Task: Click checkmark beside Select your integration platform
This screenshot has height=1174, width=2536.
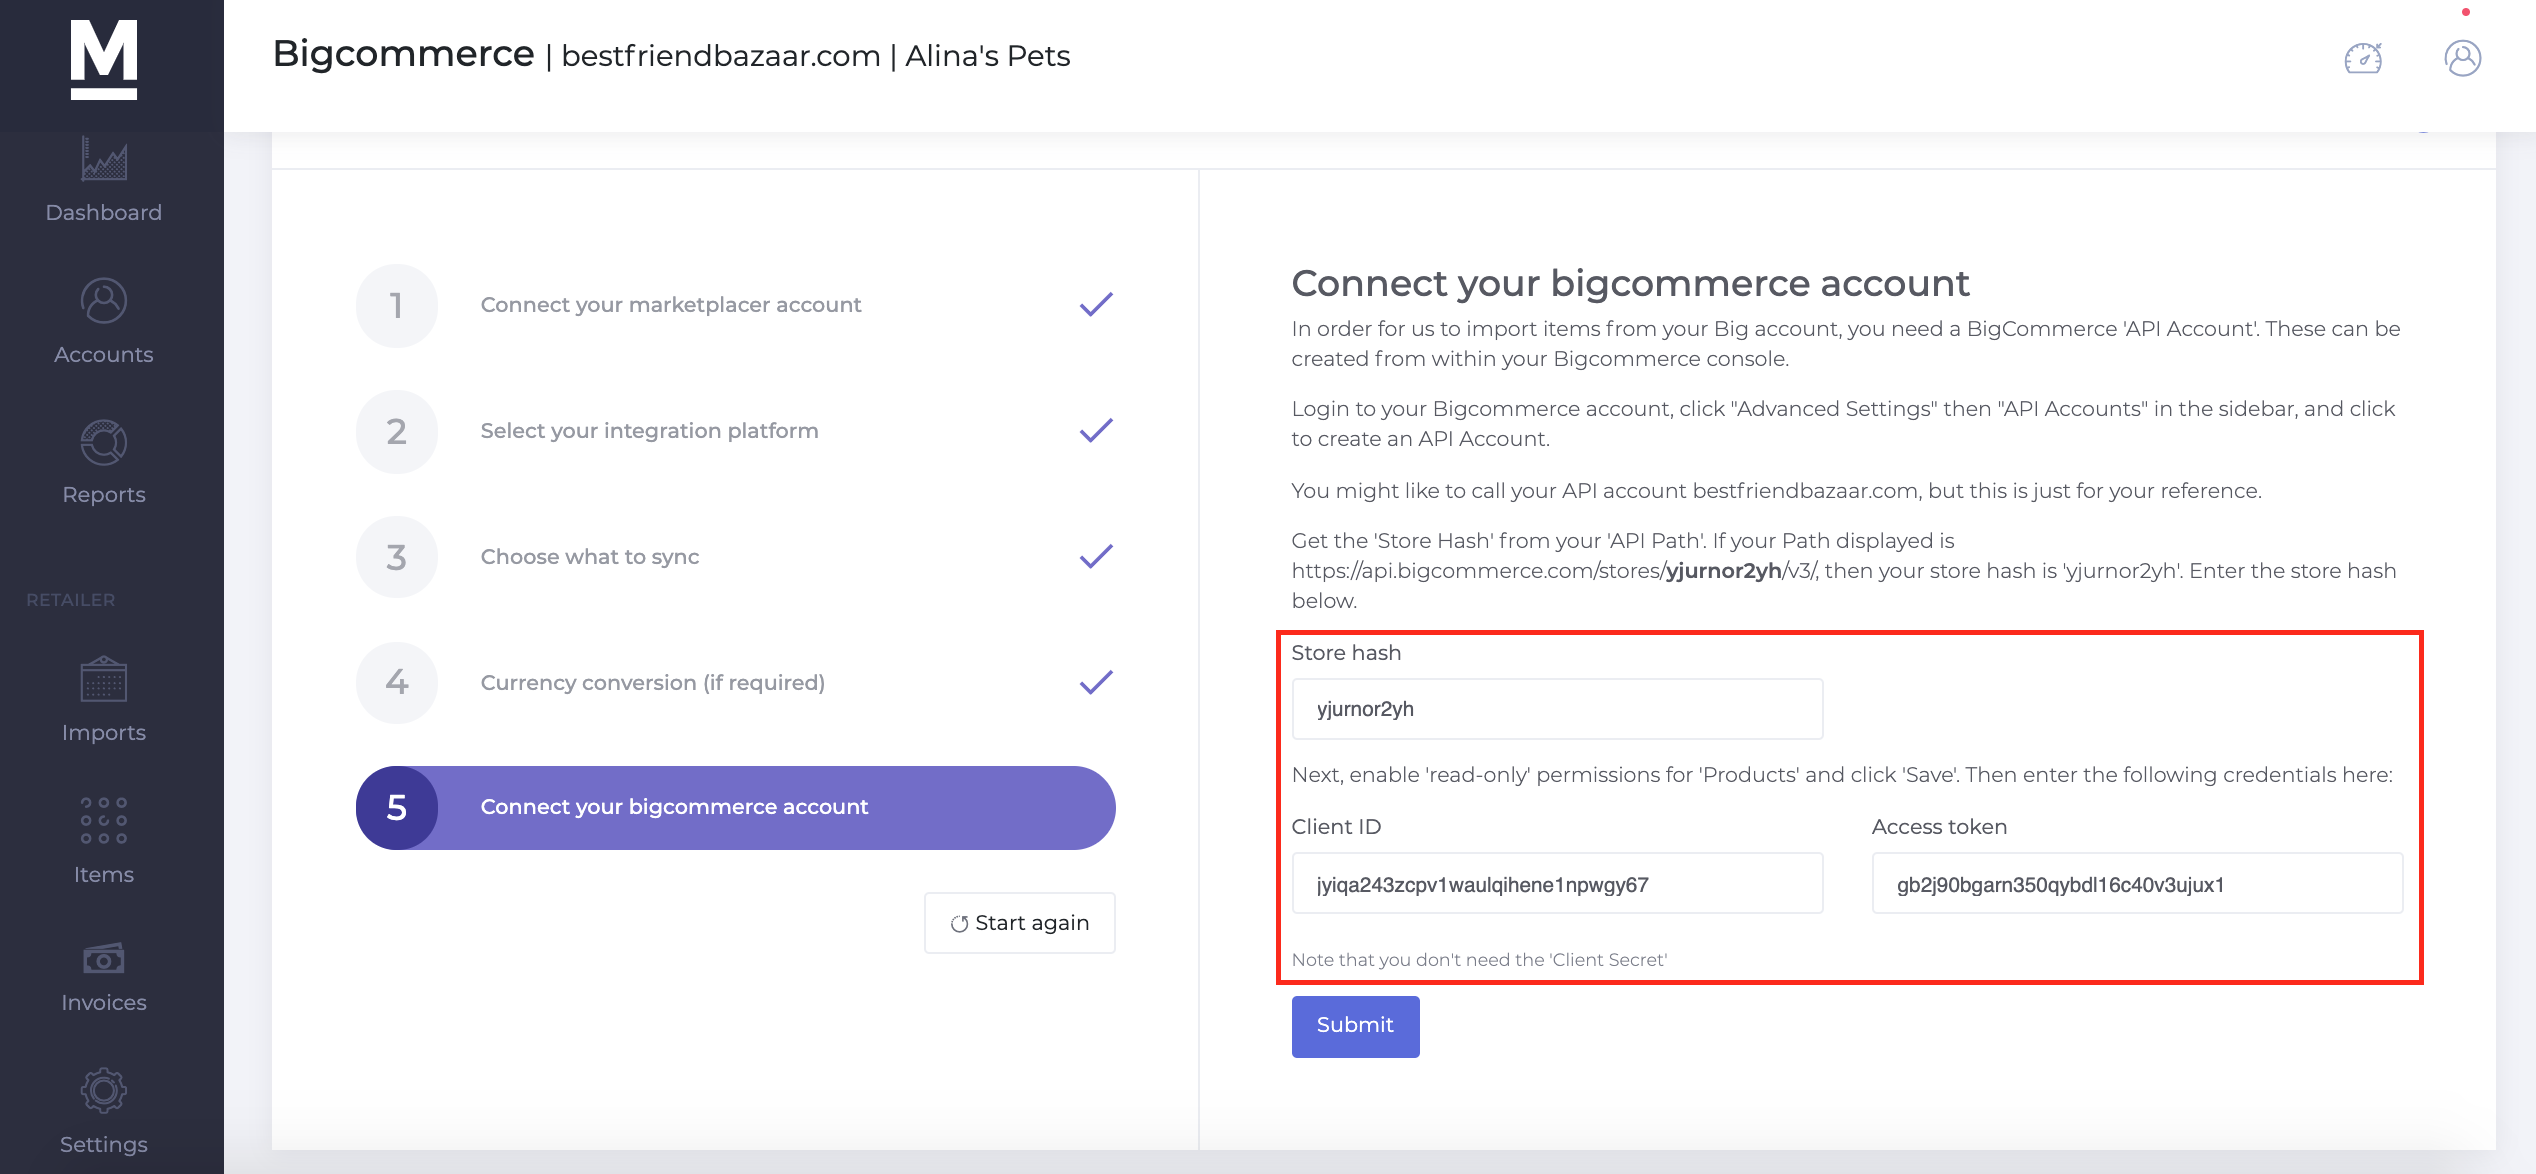Action: pos(1096,430)
